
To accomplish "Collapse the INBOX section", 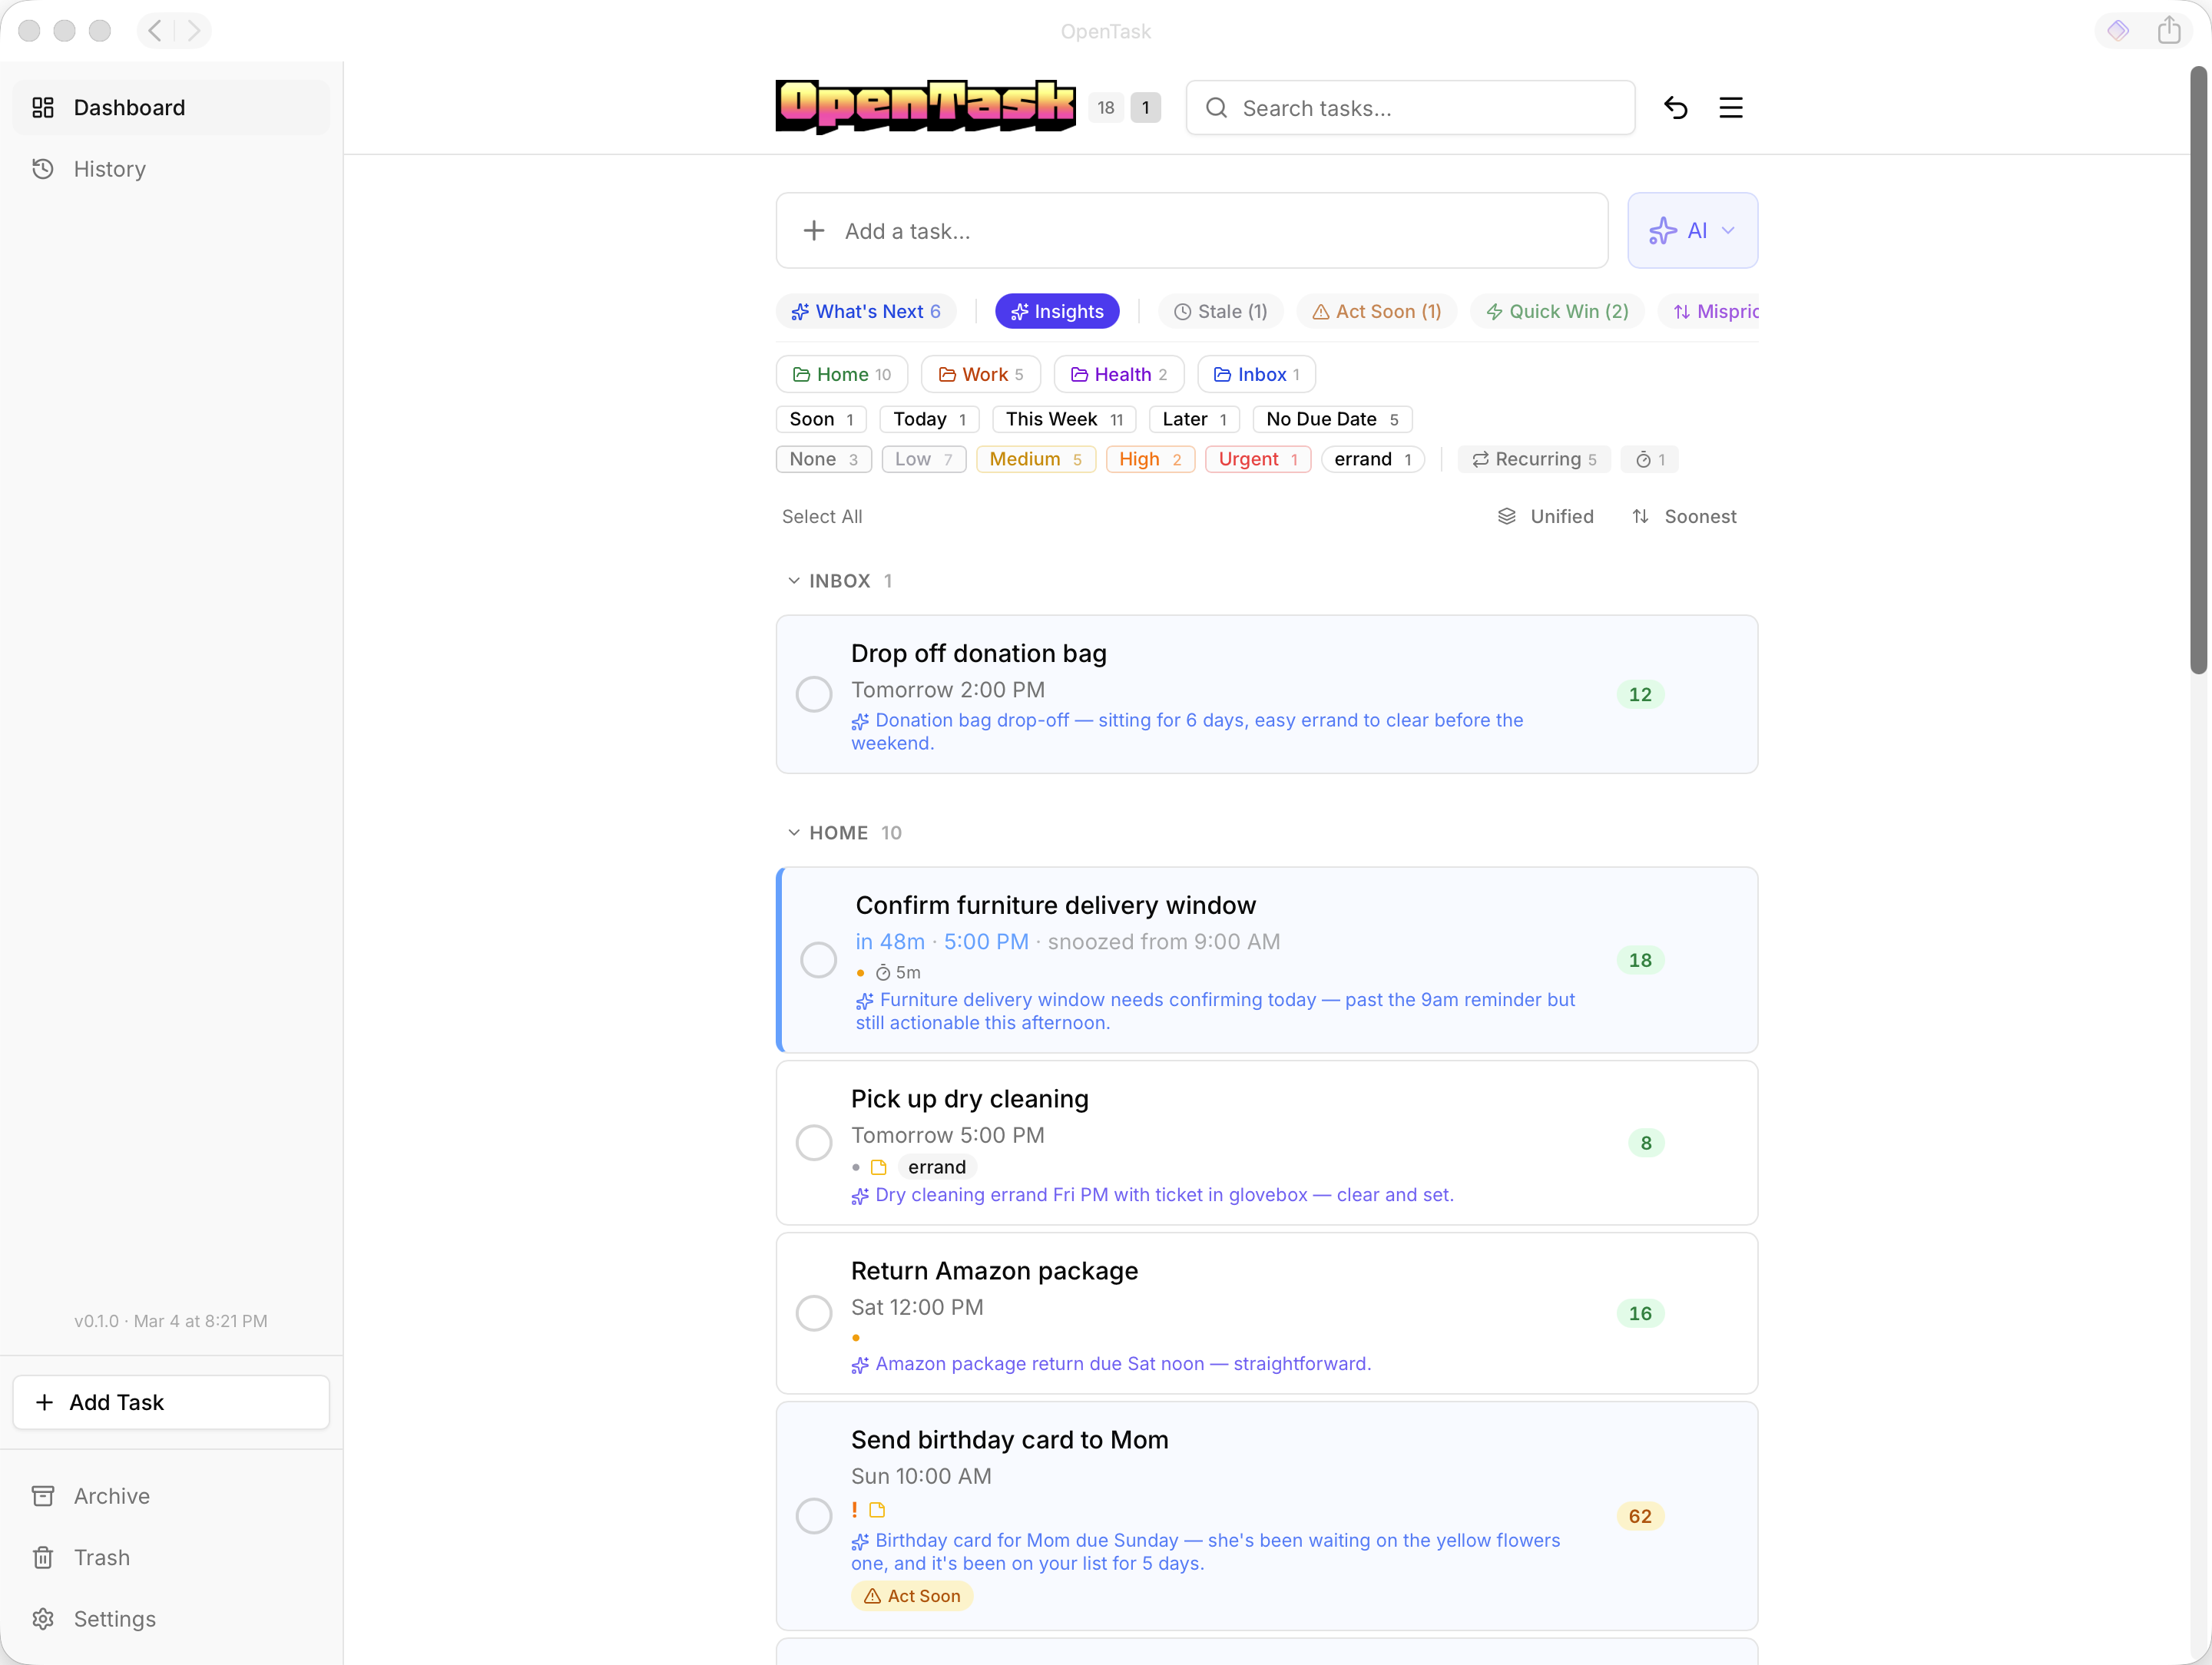I will coord(794,581).
